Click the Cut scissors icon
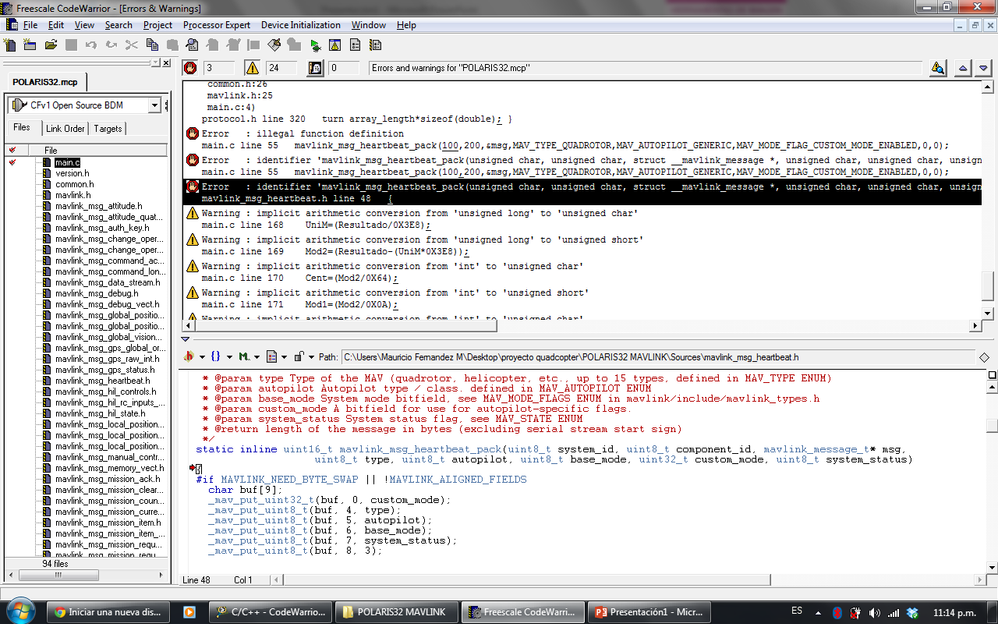 [132, 45]
